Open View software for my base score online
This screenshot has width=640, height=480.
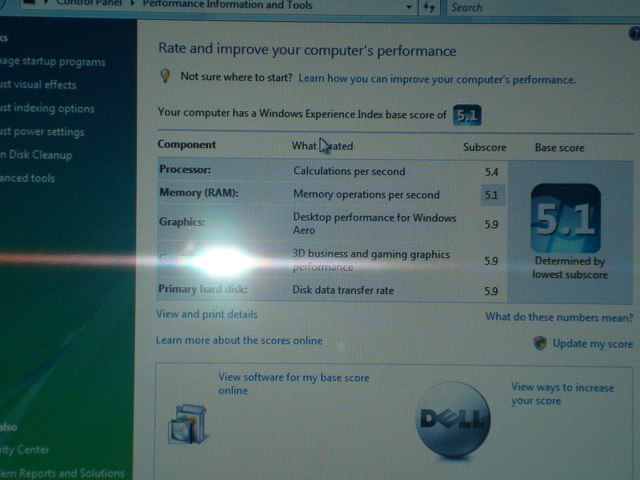pyautogui.click(x=293, y=384)
